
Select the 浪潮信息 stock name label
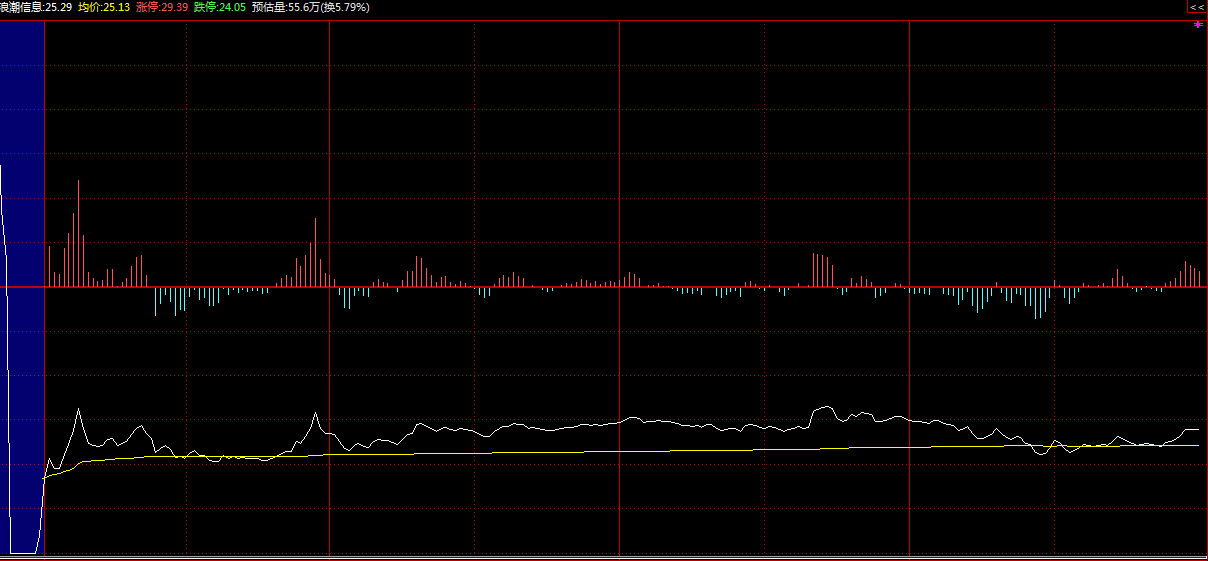(x=22, y=7)
